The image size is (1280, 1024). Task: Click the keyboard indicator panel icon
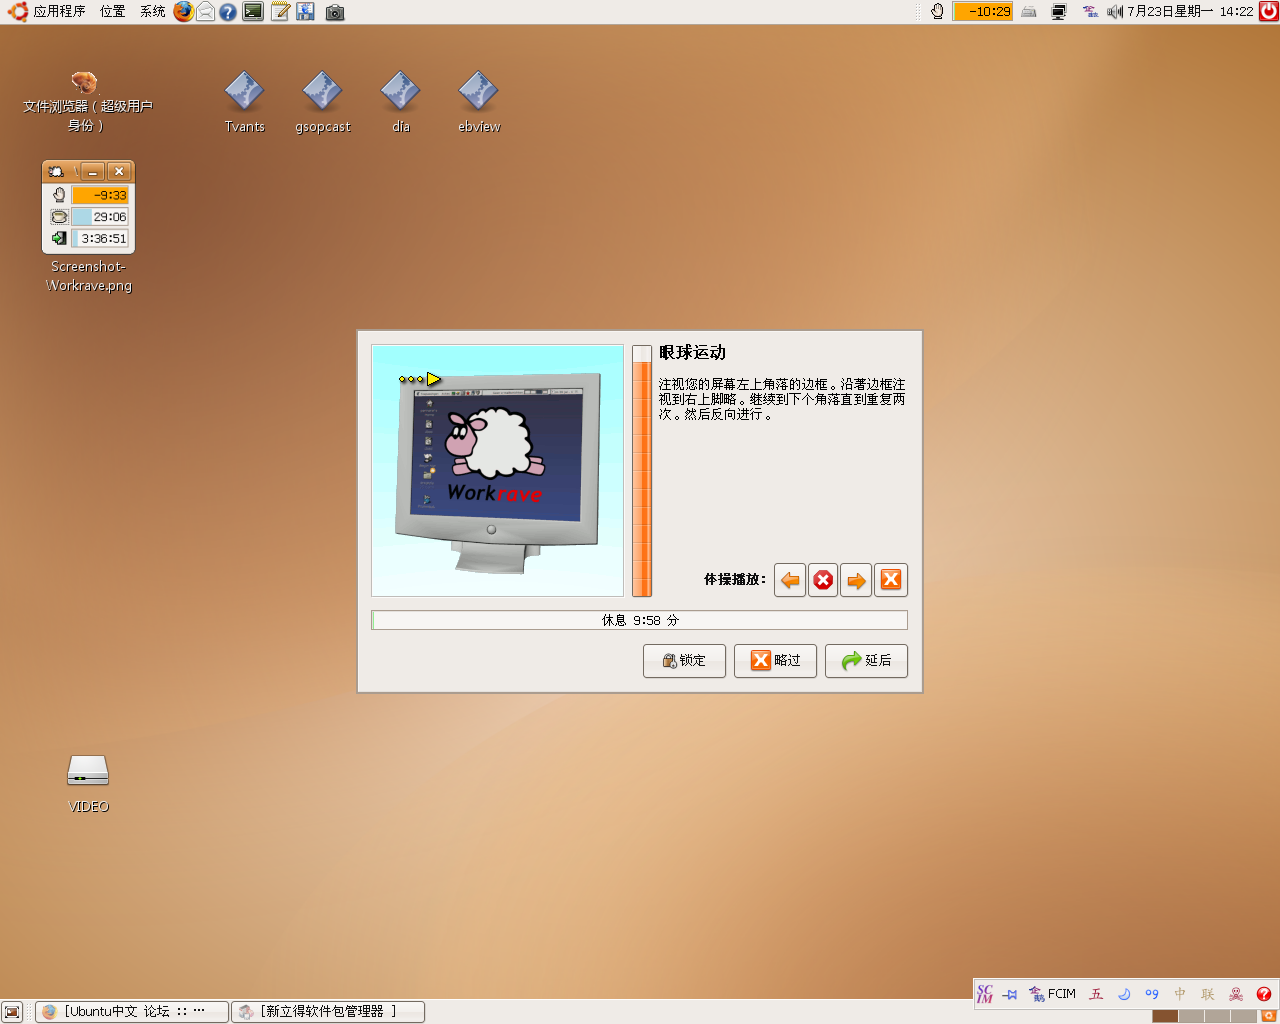(1029, 12)
